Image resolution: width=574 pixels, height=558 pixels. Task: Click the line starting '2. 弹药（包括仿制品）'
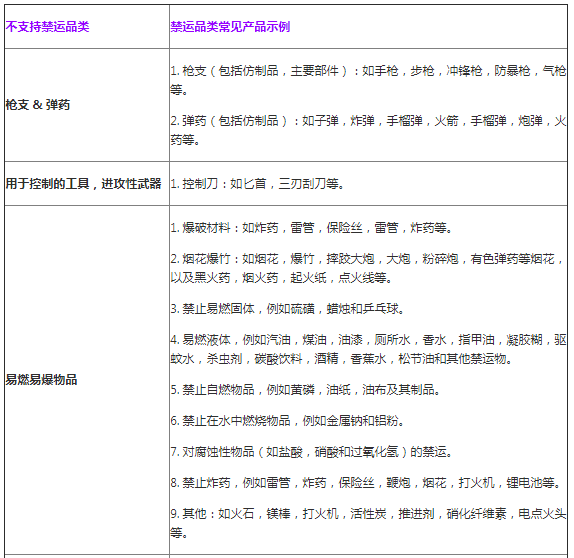point(368,130)
